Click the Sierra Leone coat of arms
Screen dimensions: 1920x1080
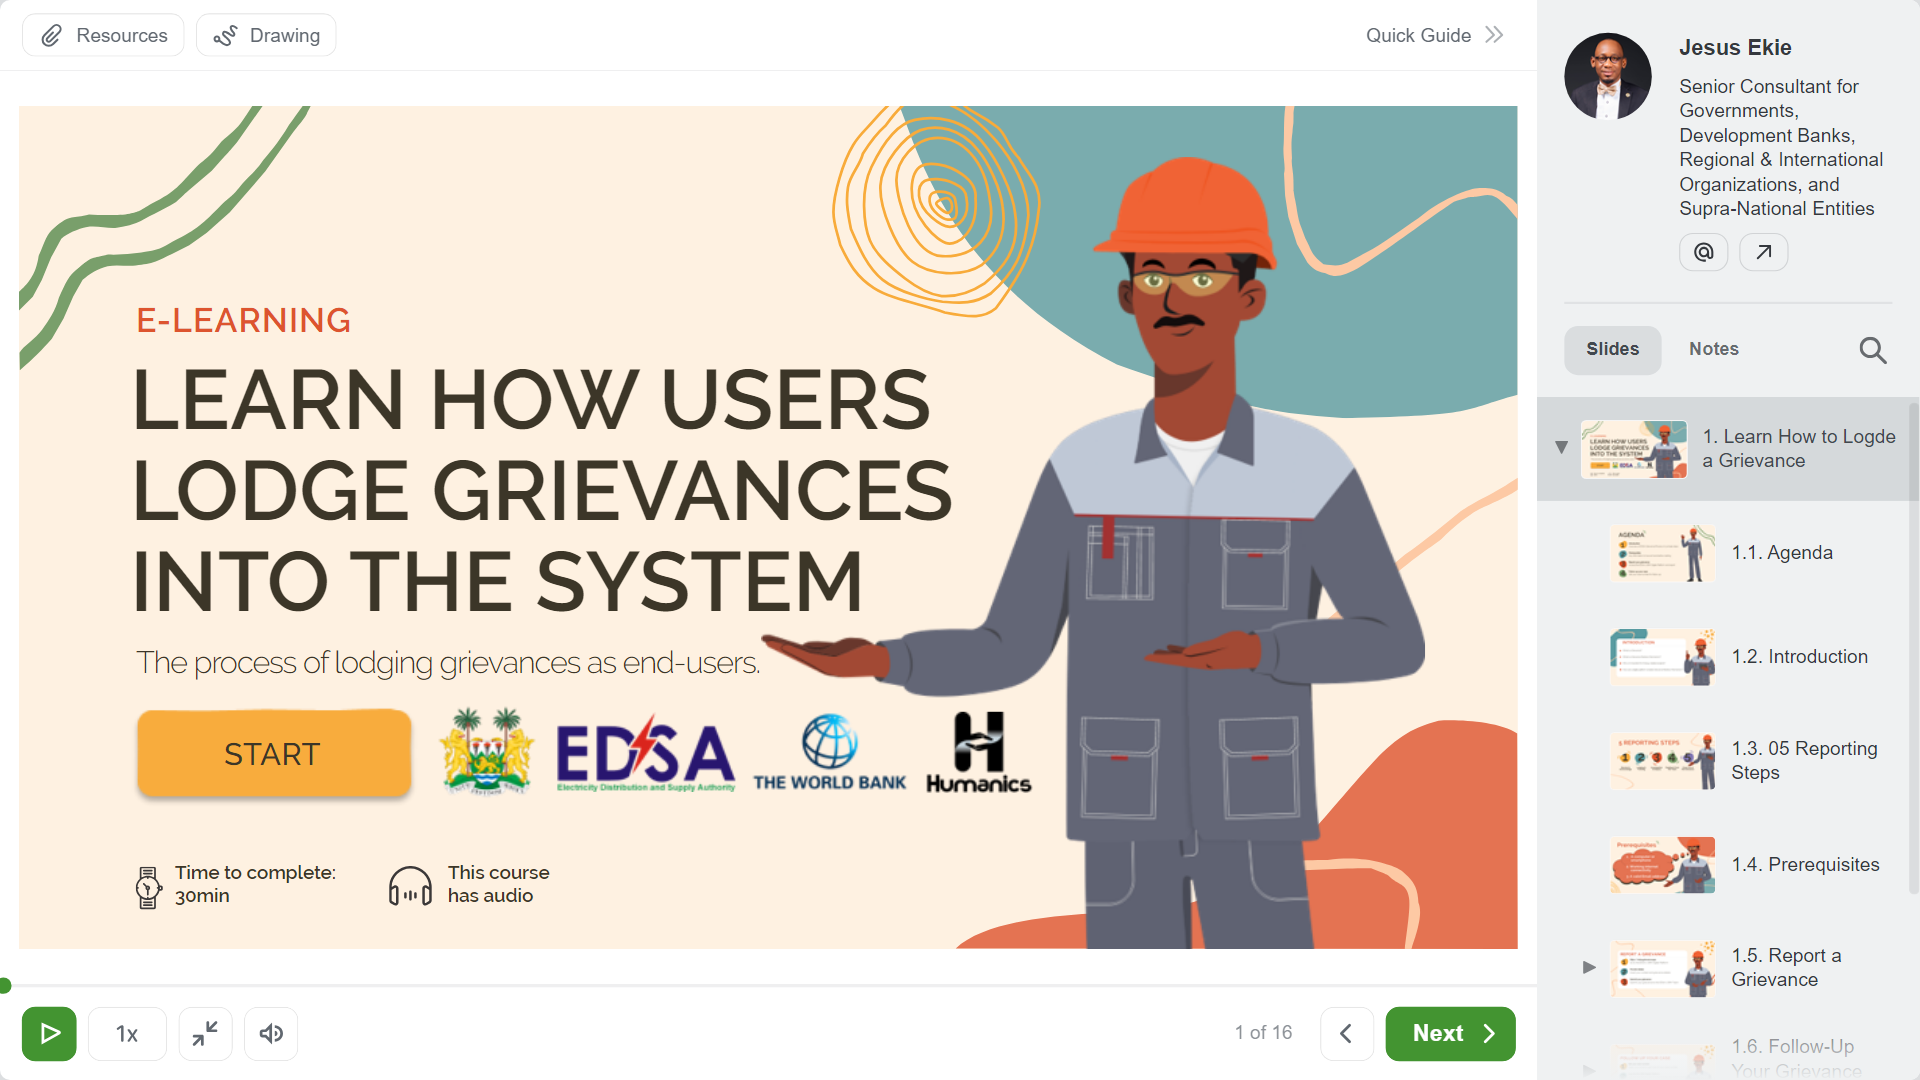click(486, 752)
